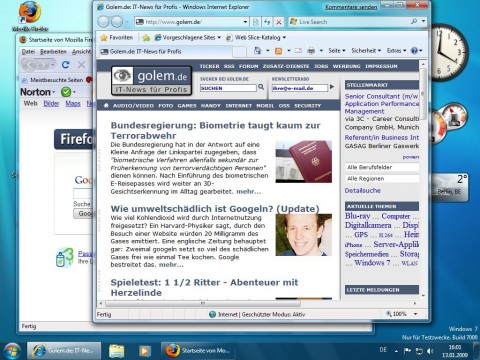Screen dimensions: 480x360
Task: Click Windows 7 link in Aktuelle Themen
Action: (x=372, y=263)
